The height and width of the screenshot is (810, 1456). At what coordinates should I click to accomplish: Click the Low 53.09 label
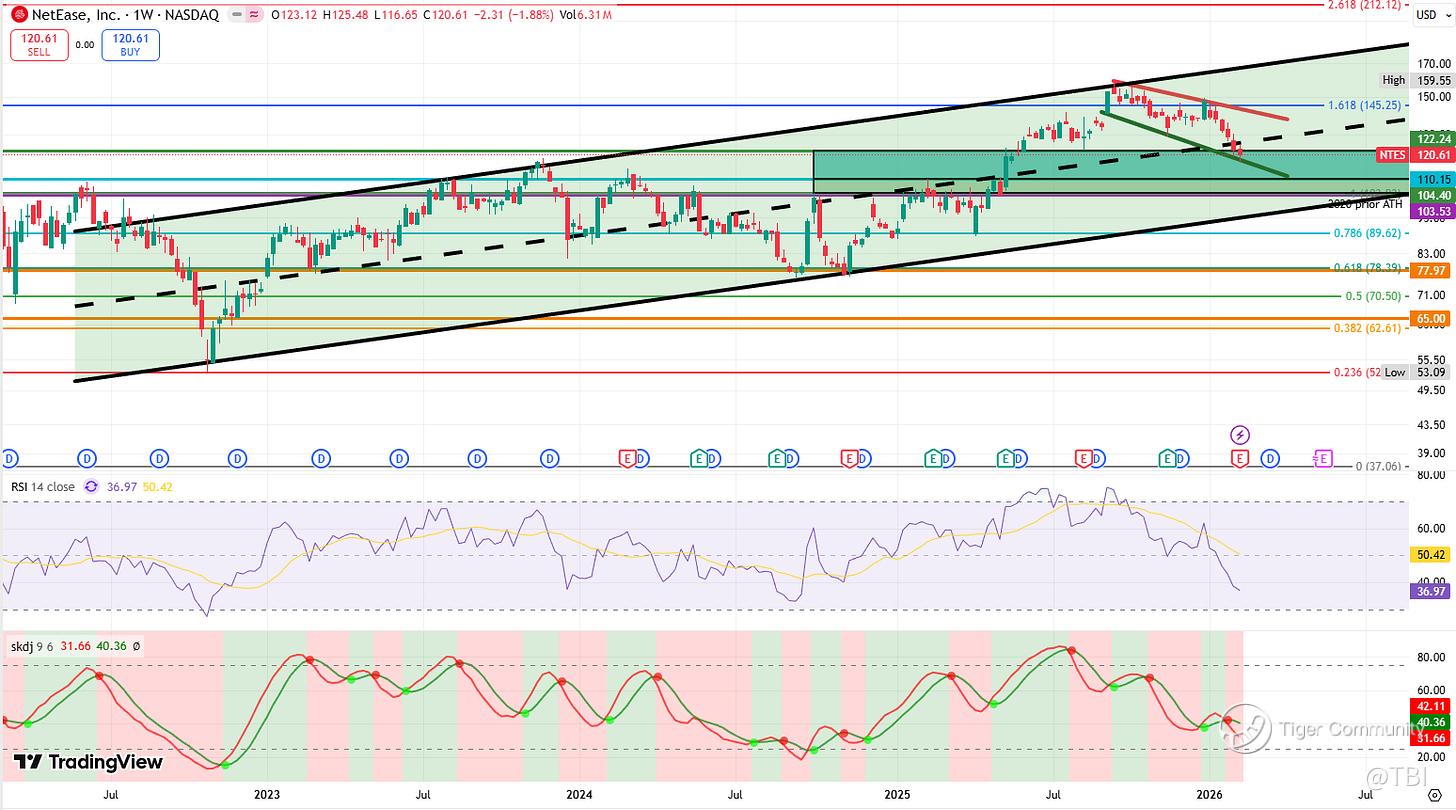1414,372
